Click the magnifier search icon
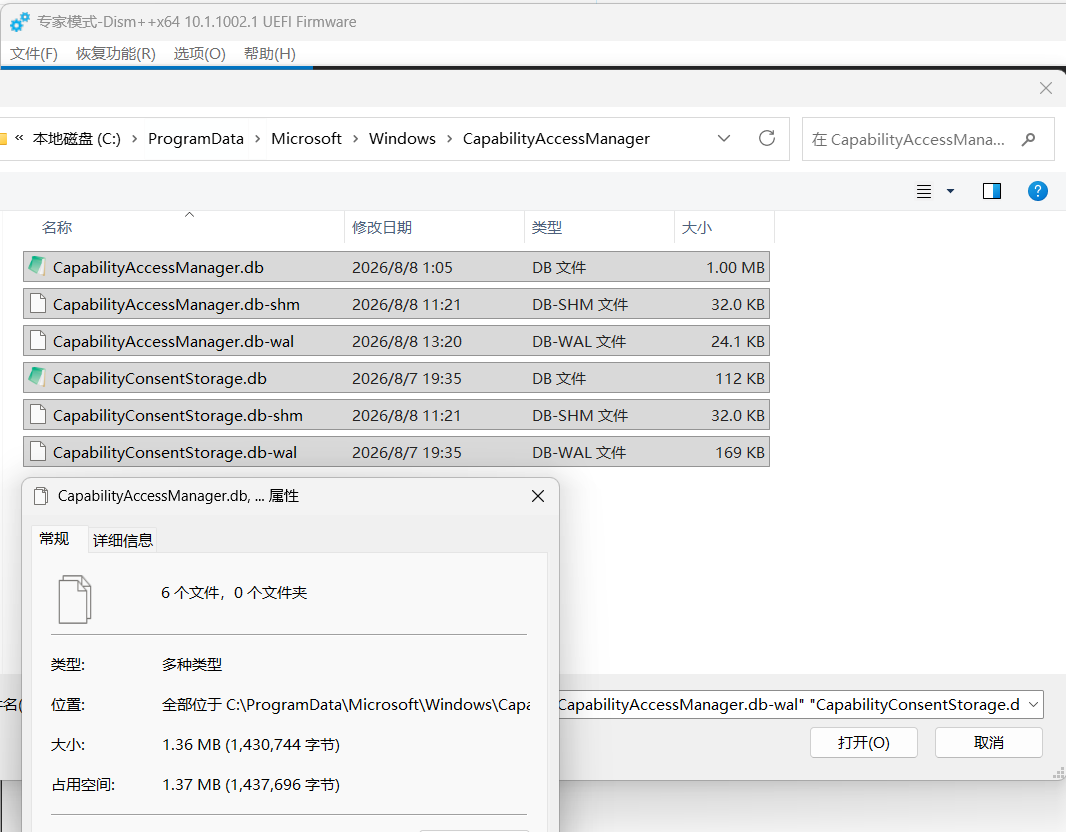This screenshot has width=1066, height=832. [1029, 139]
